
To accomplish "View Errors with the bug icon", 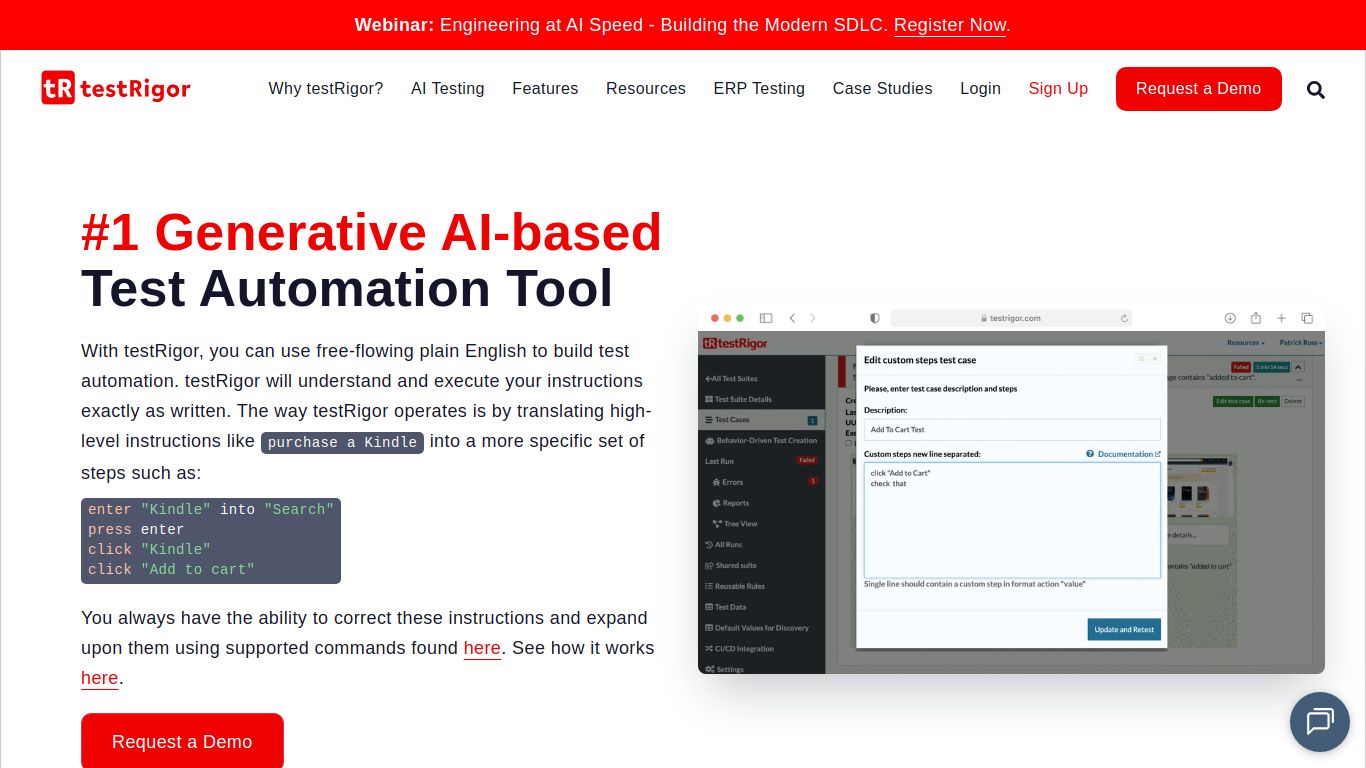I will [x=730, y=482].
